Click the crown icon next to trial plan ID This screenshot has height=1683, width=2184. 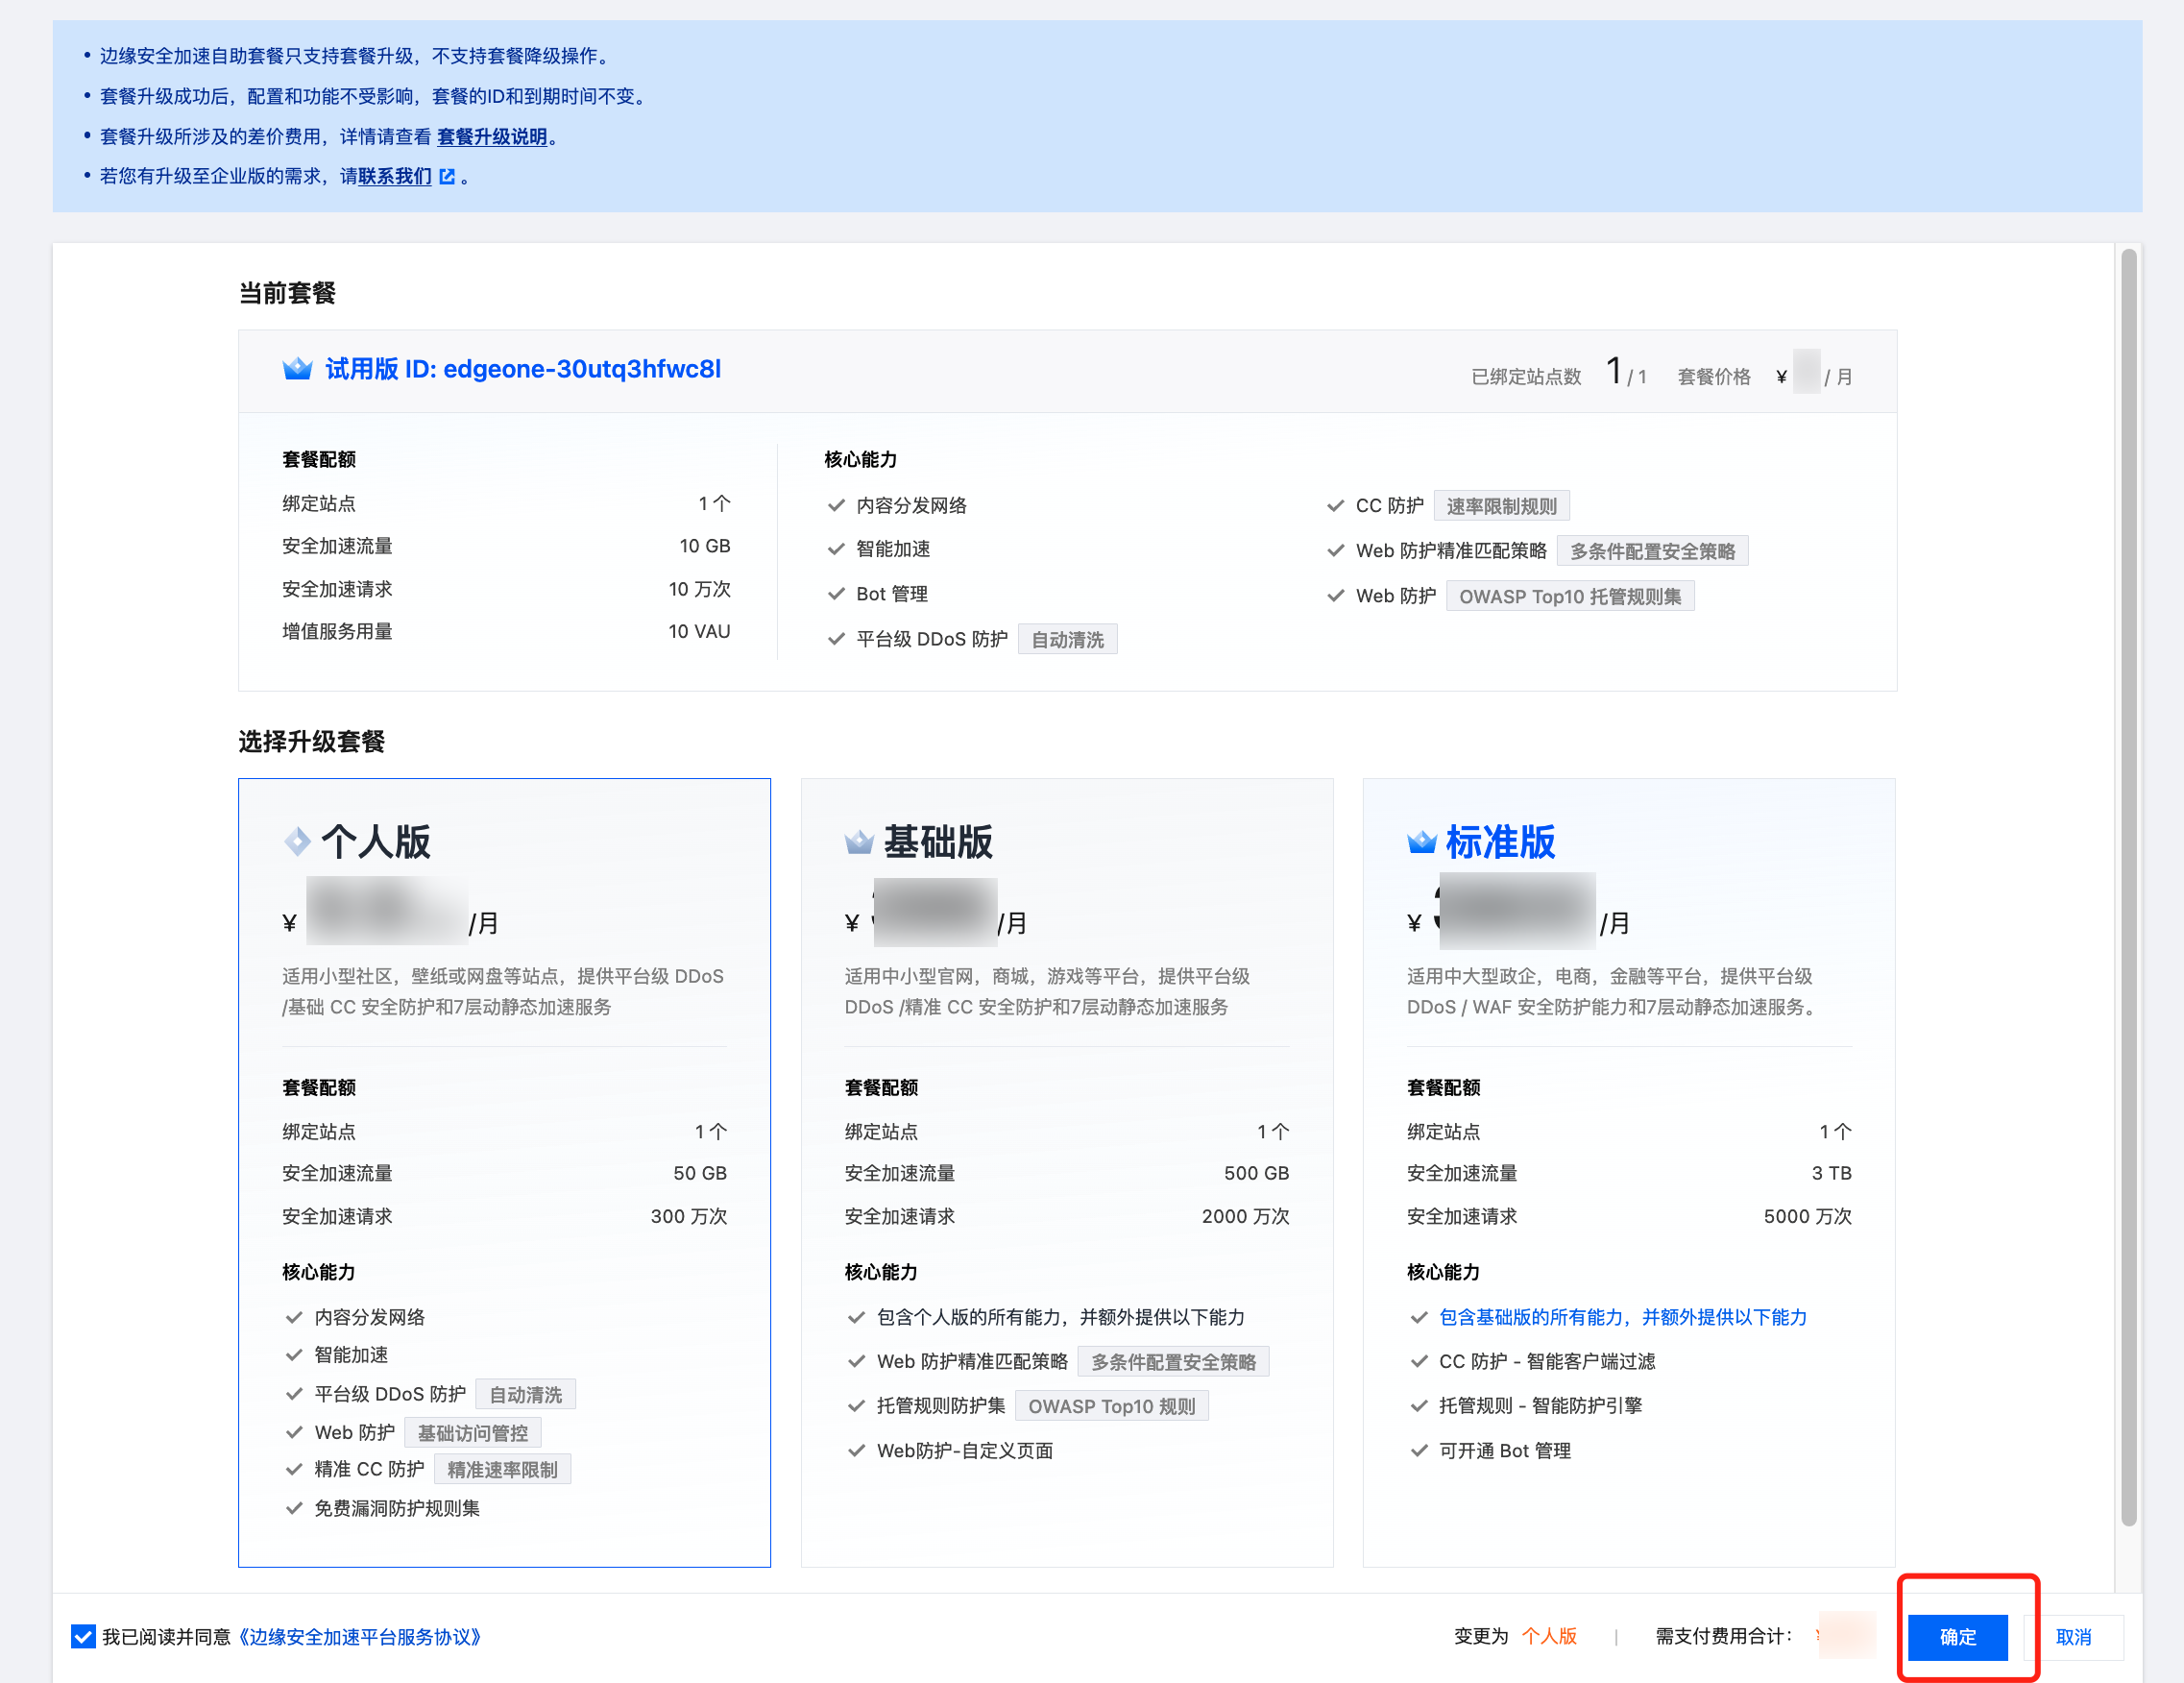(297, 369)
